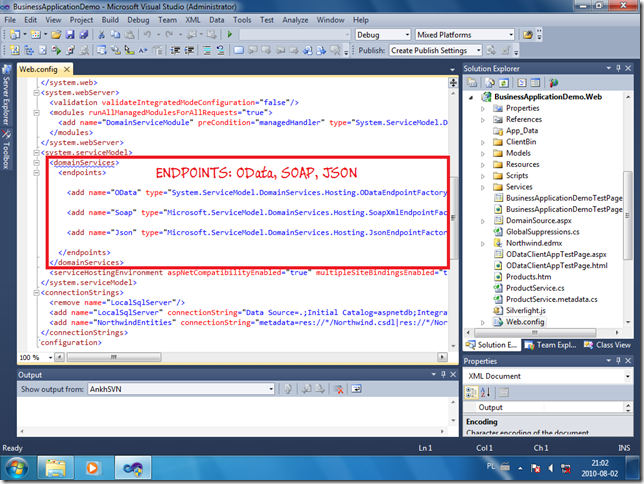This screenshot has width=644, height=484.
Task: Click the Alphabetical sort icon in Properties
Action: pyautogui.click(x=487, y=392)
